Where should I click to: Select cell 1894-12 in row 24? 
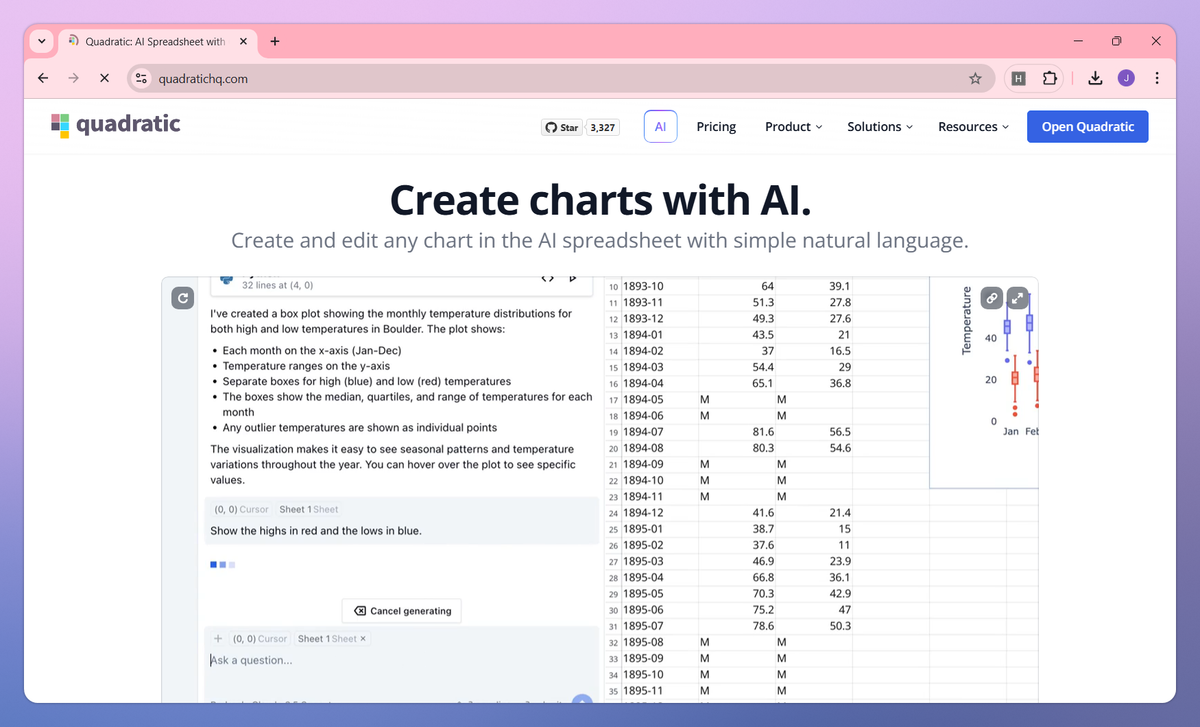click(660, 513)
